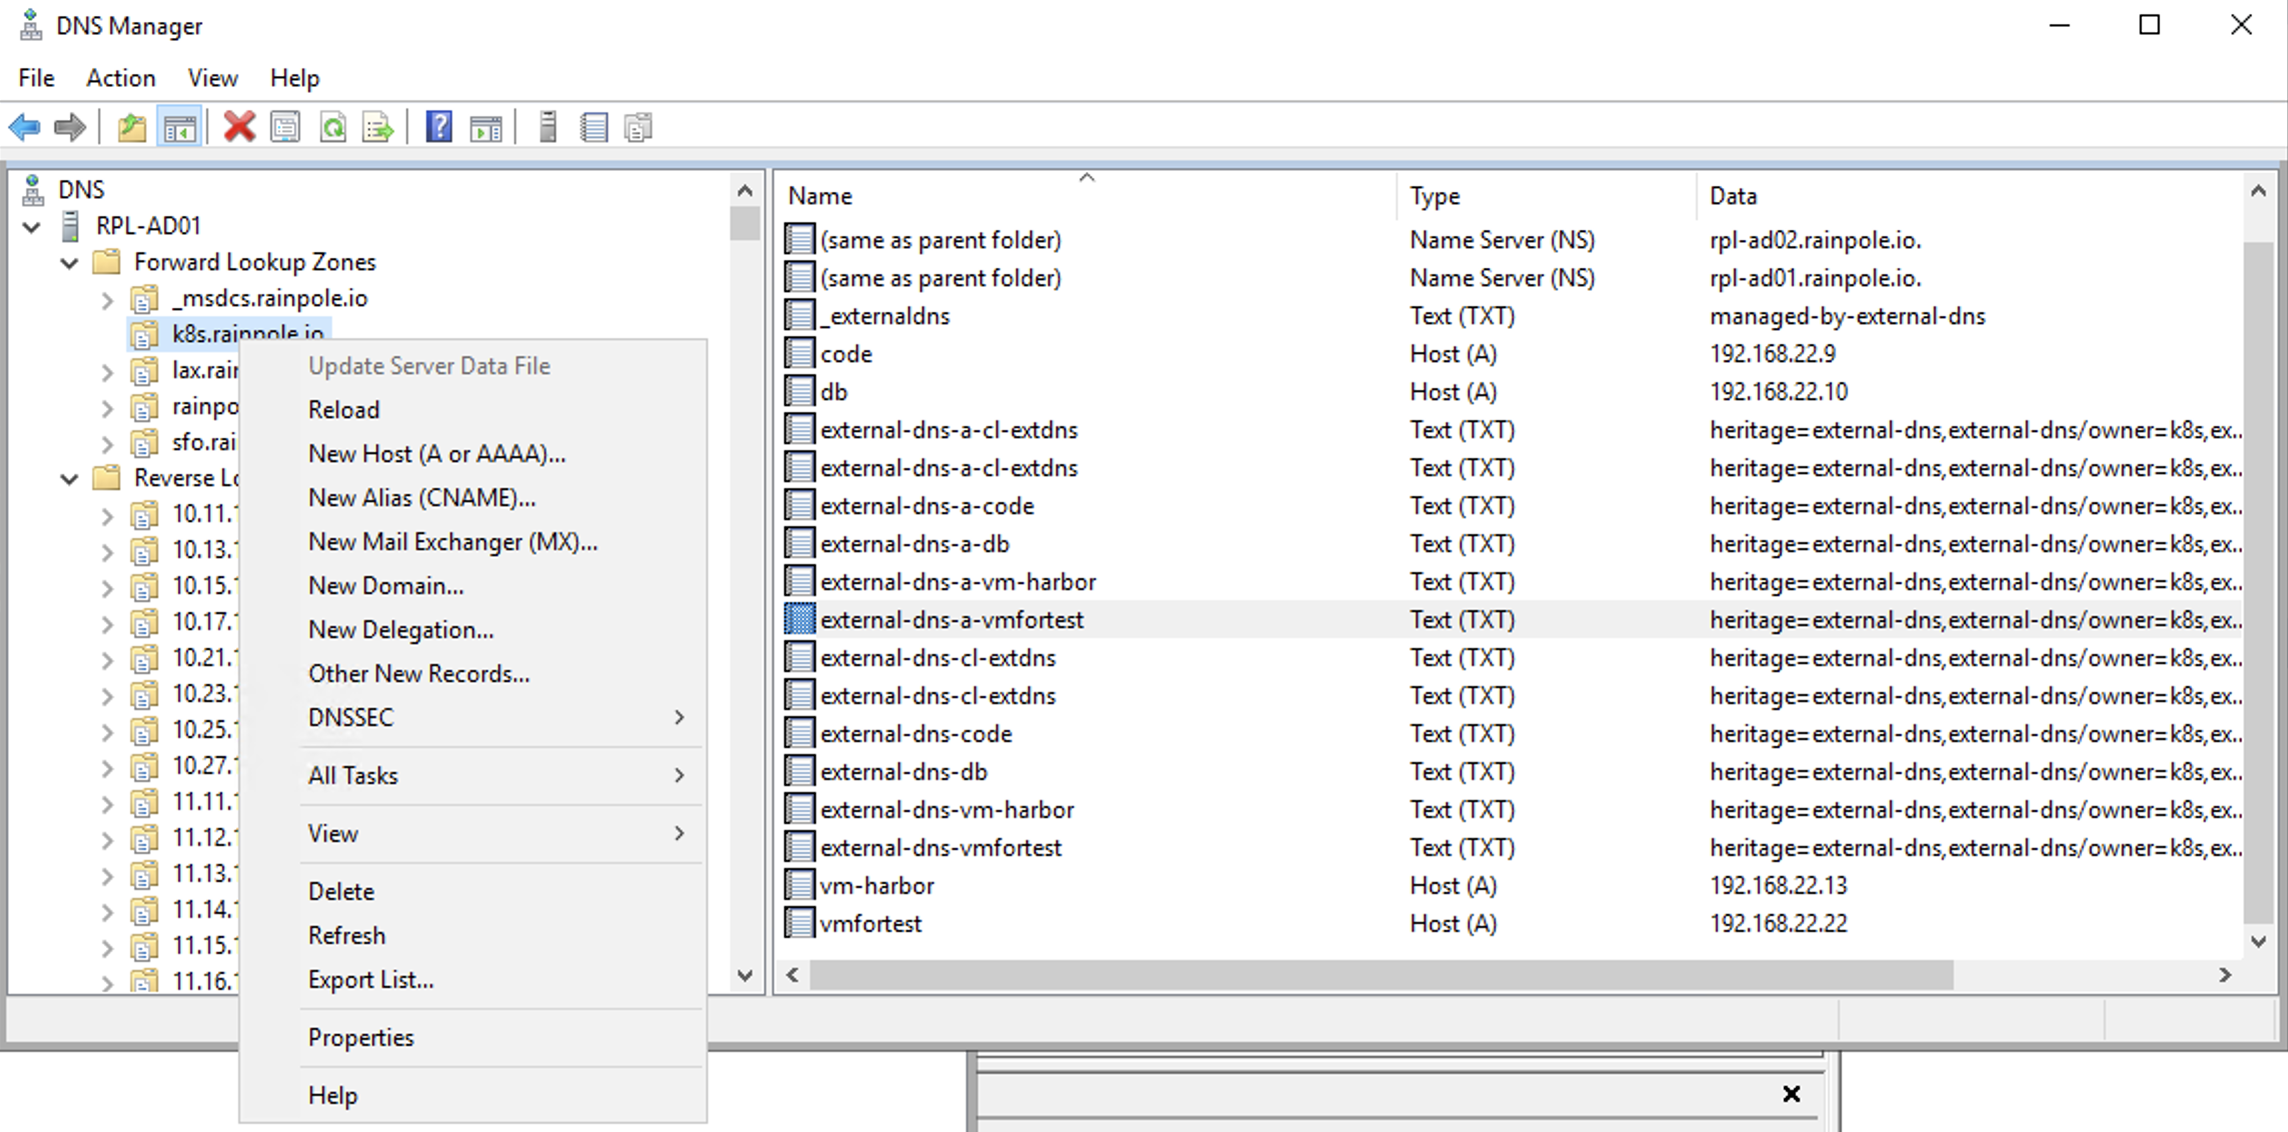This screenshot has height=1132, width=2288.
Task: Open the Action menu in menu bar
Action: [120, 78]
